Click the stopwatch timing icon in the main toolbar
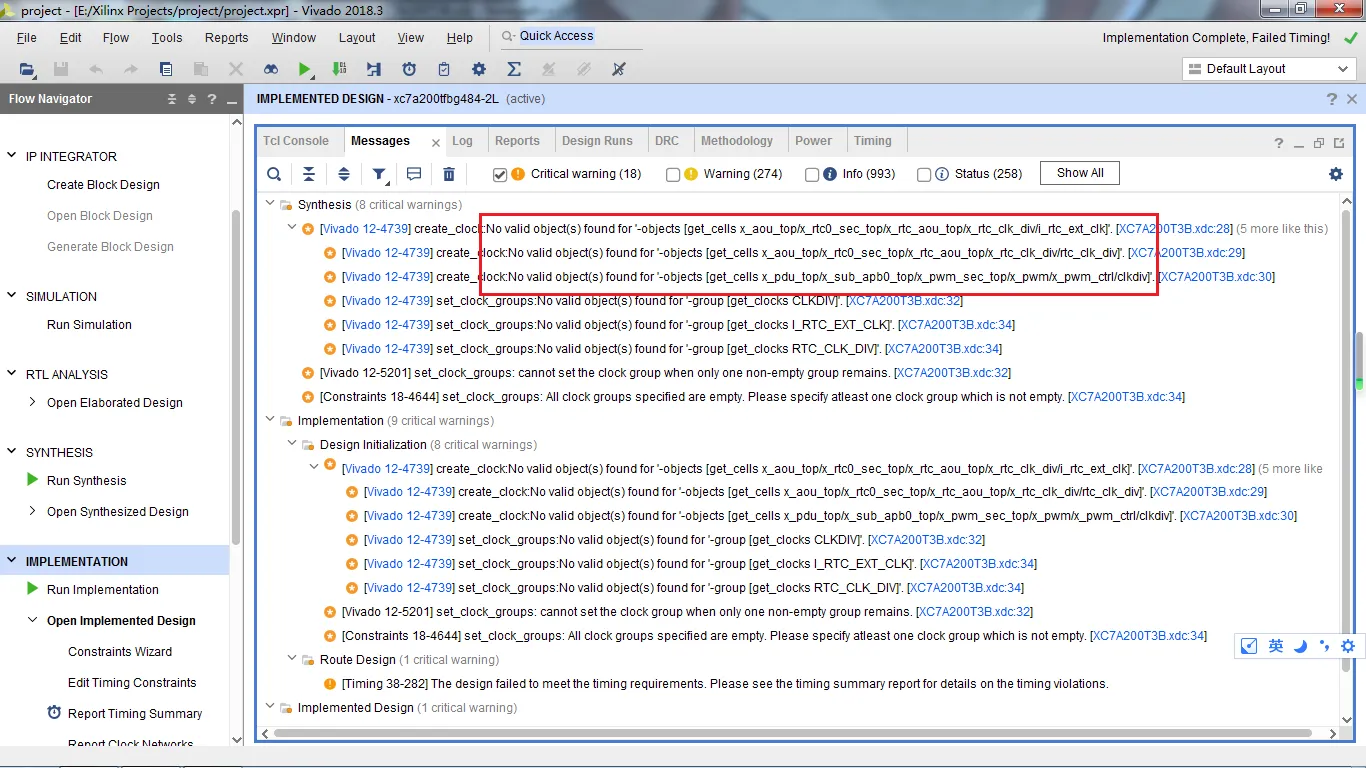Image resolution: width=1366 pixels, height=768 pixels. click(409, 69)
